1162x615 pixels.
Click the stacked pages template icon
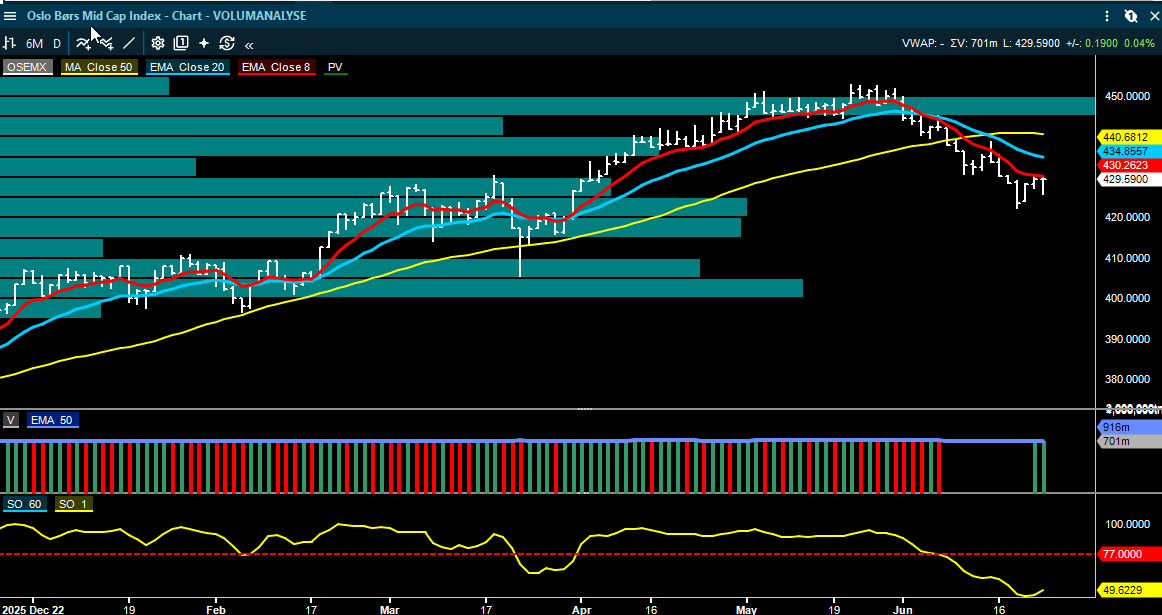pos(181,43)
